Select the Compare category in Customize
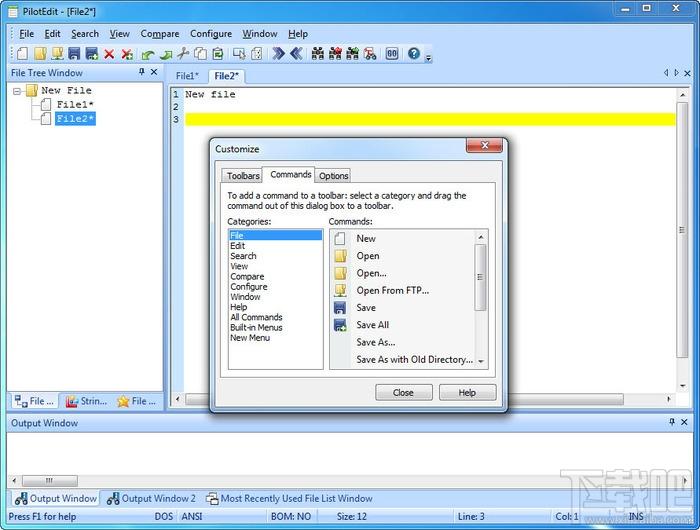This screenshot has height=530, width=700. [x=275, y=276]
